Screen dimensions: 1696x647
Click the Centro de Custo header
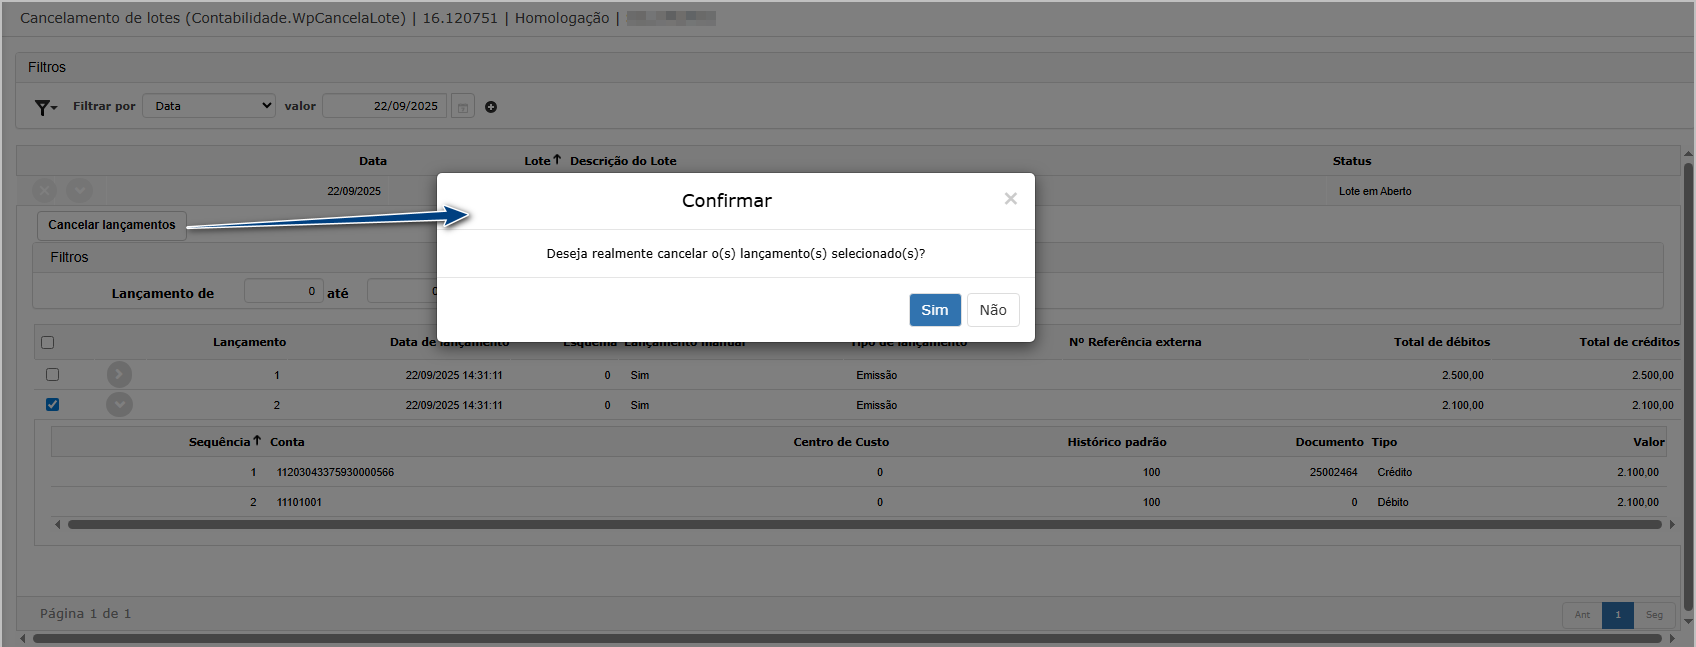tap(841, 442)
